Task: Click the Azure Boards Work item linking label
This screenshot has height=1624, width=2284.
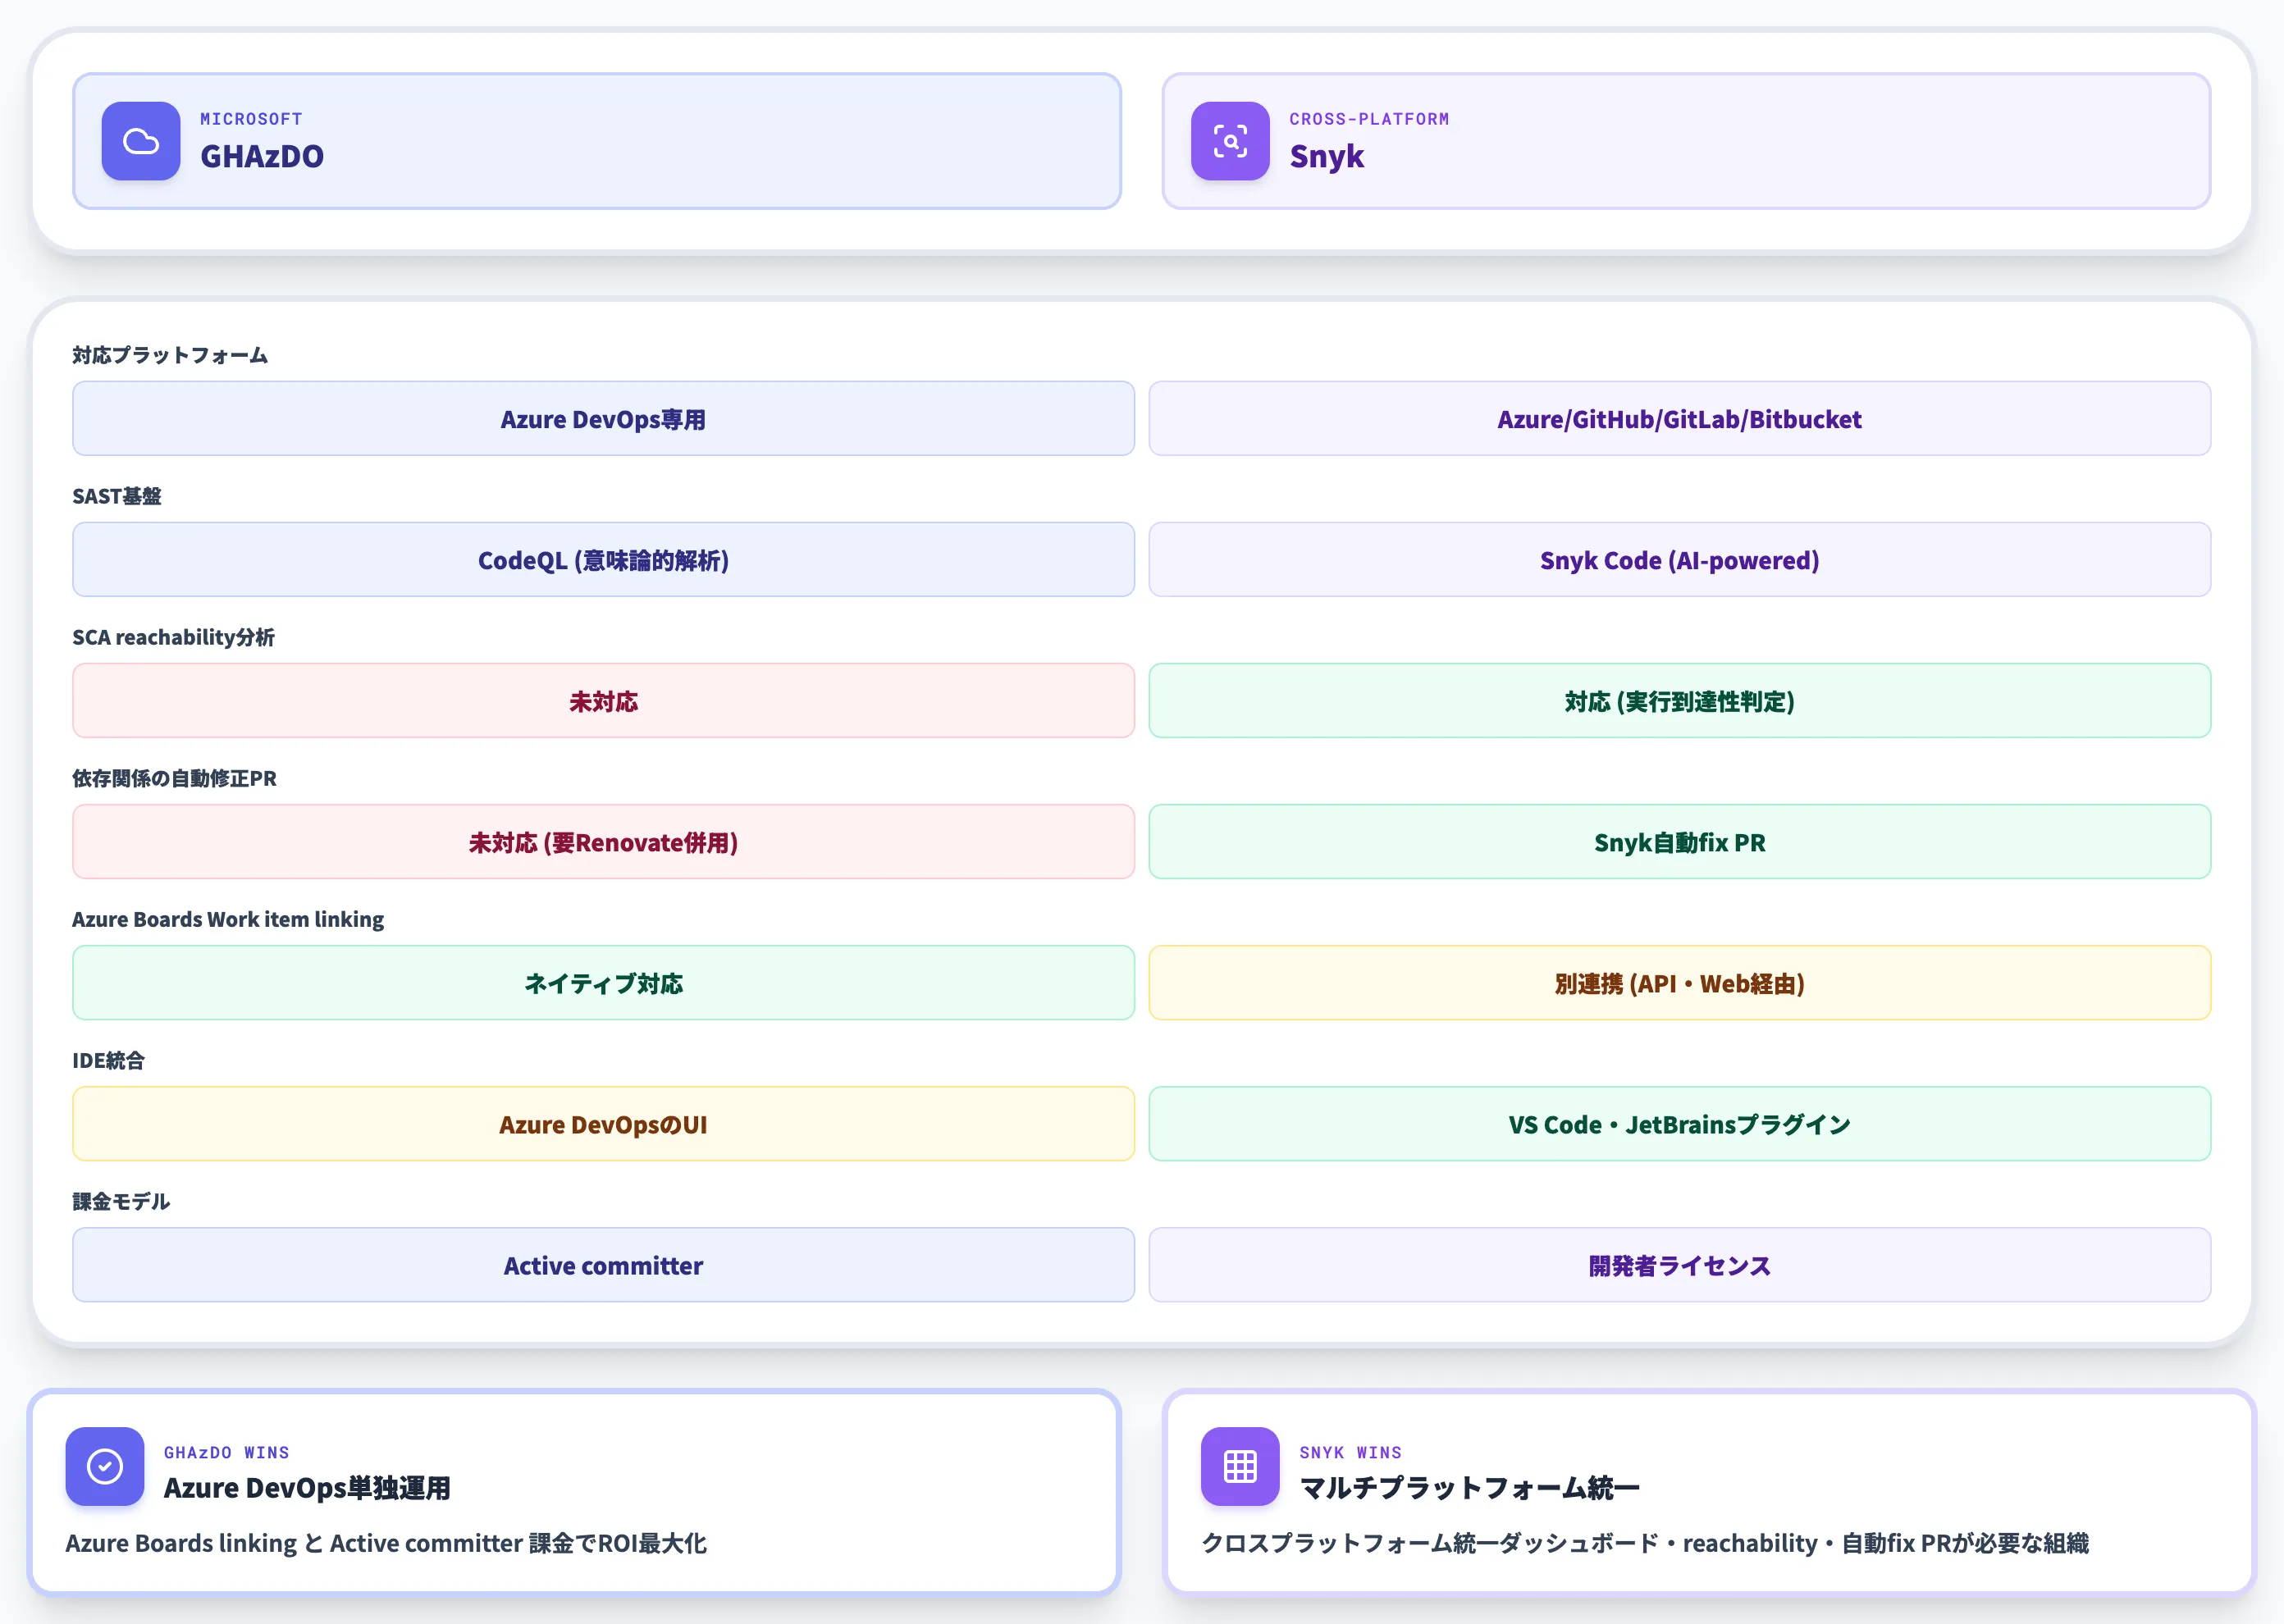Action: (228, 919)
